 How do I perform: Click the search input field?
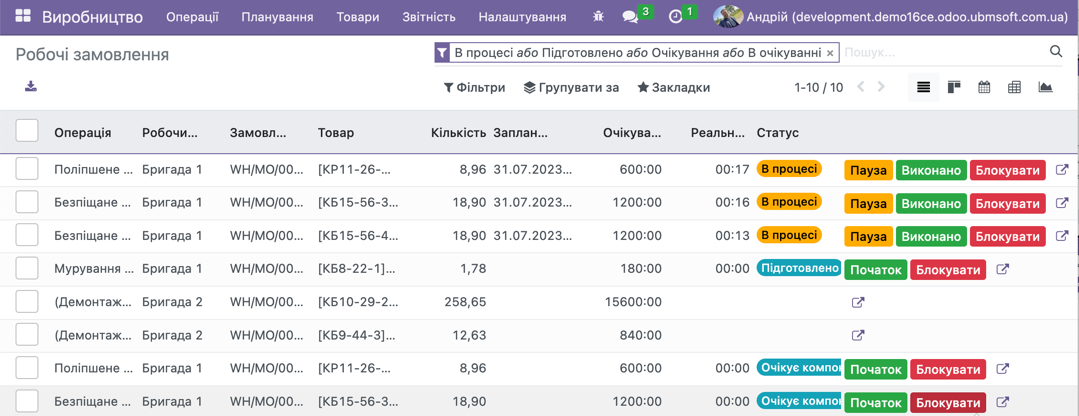(x=943, y=52)
